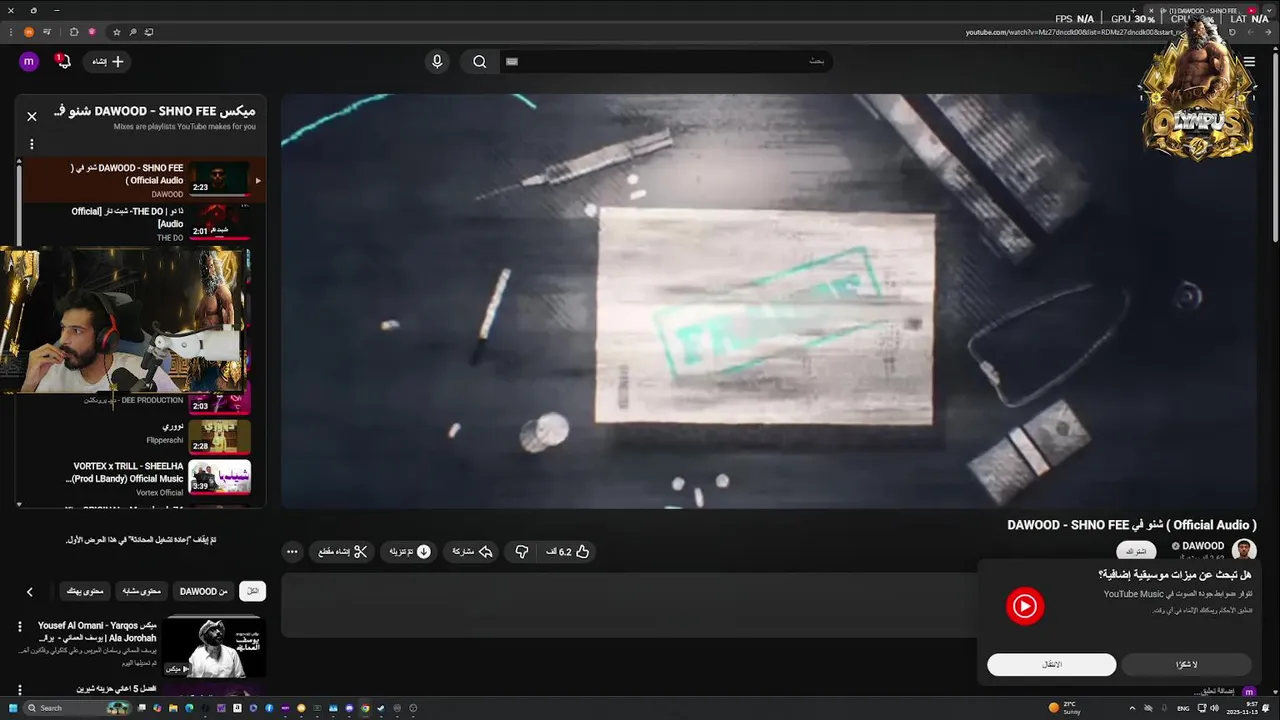Select the 'All' filter chip
1280x720 pixels.
(253, 591)
